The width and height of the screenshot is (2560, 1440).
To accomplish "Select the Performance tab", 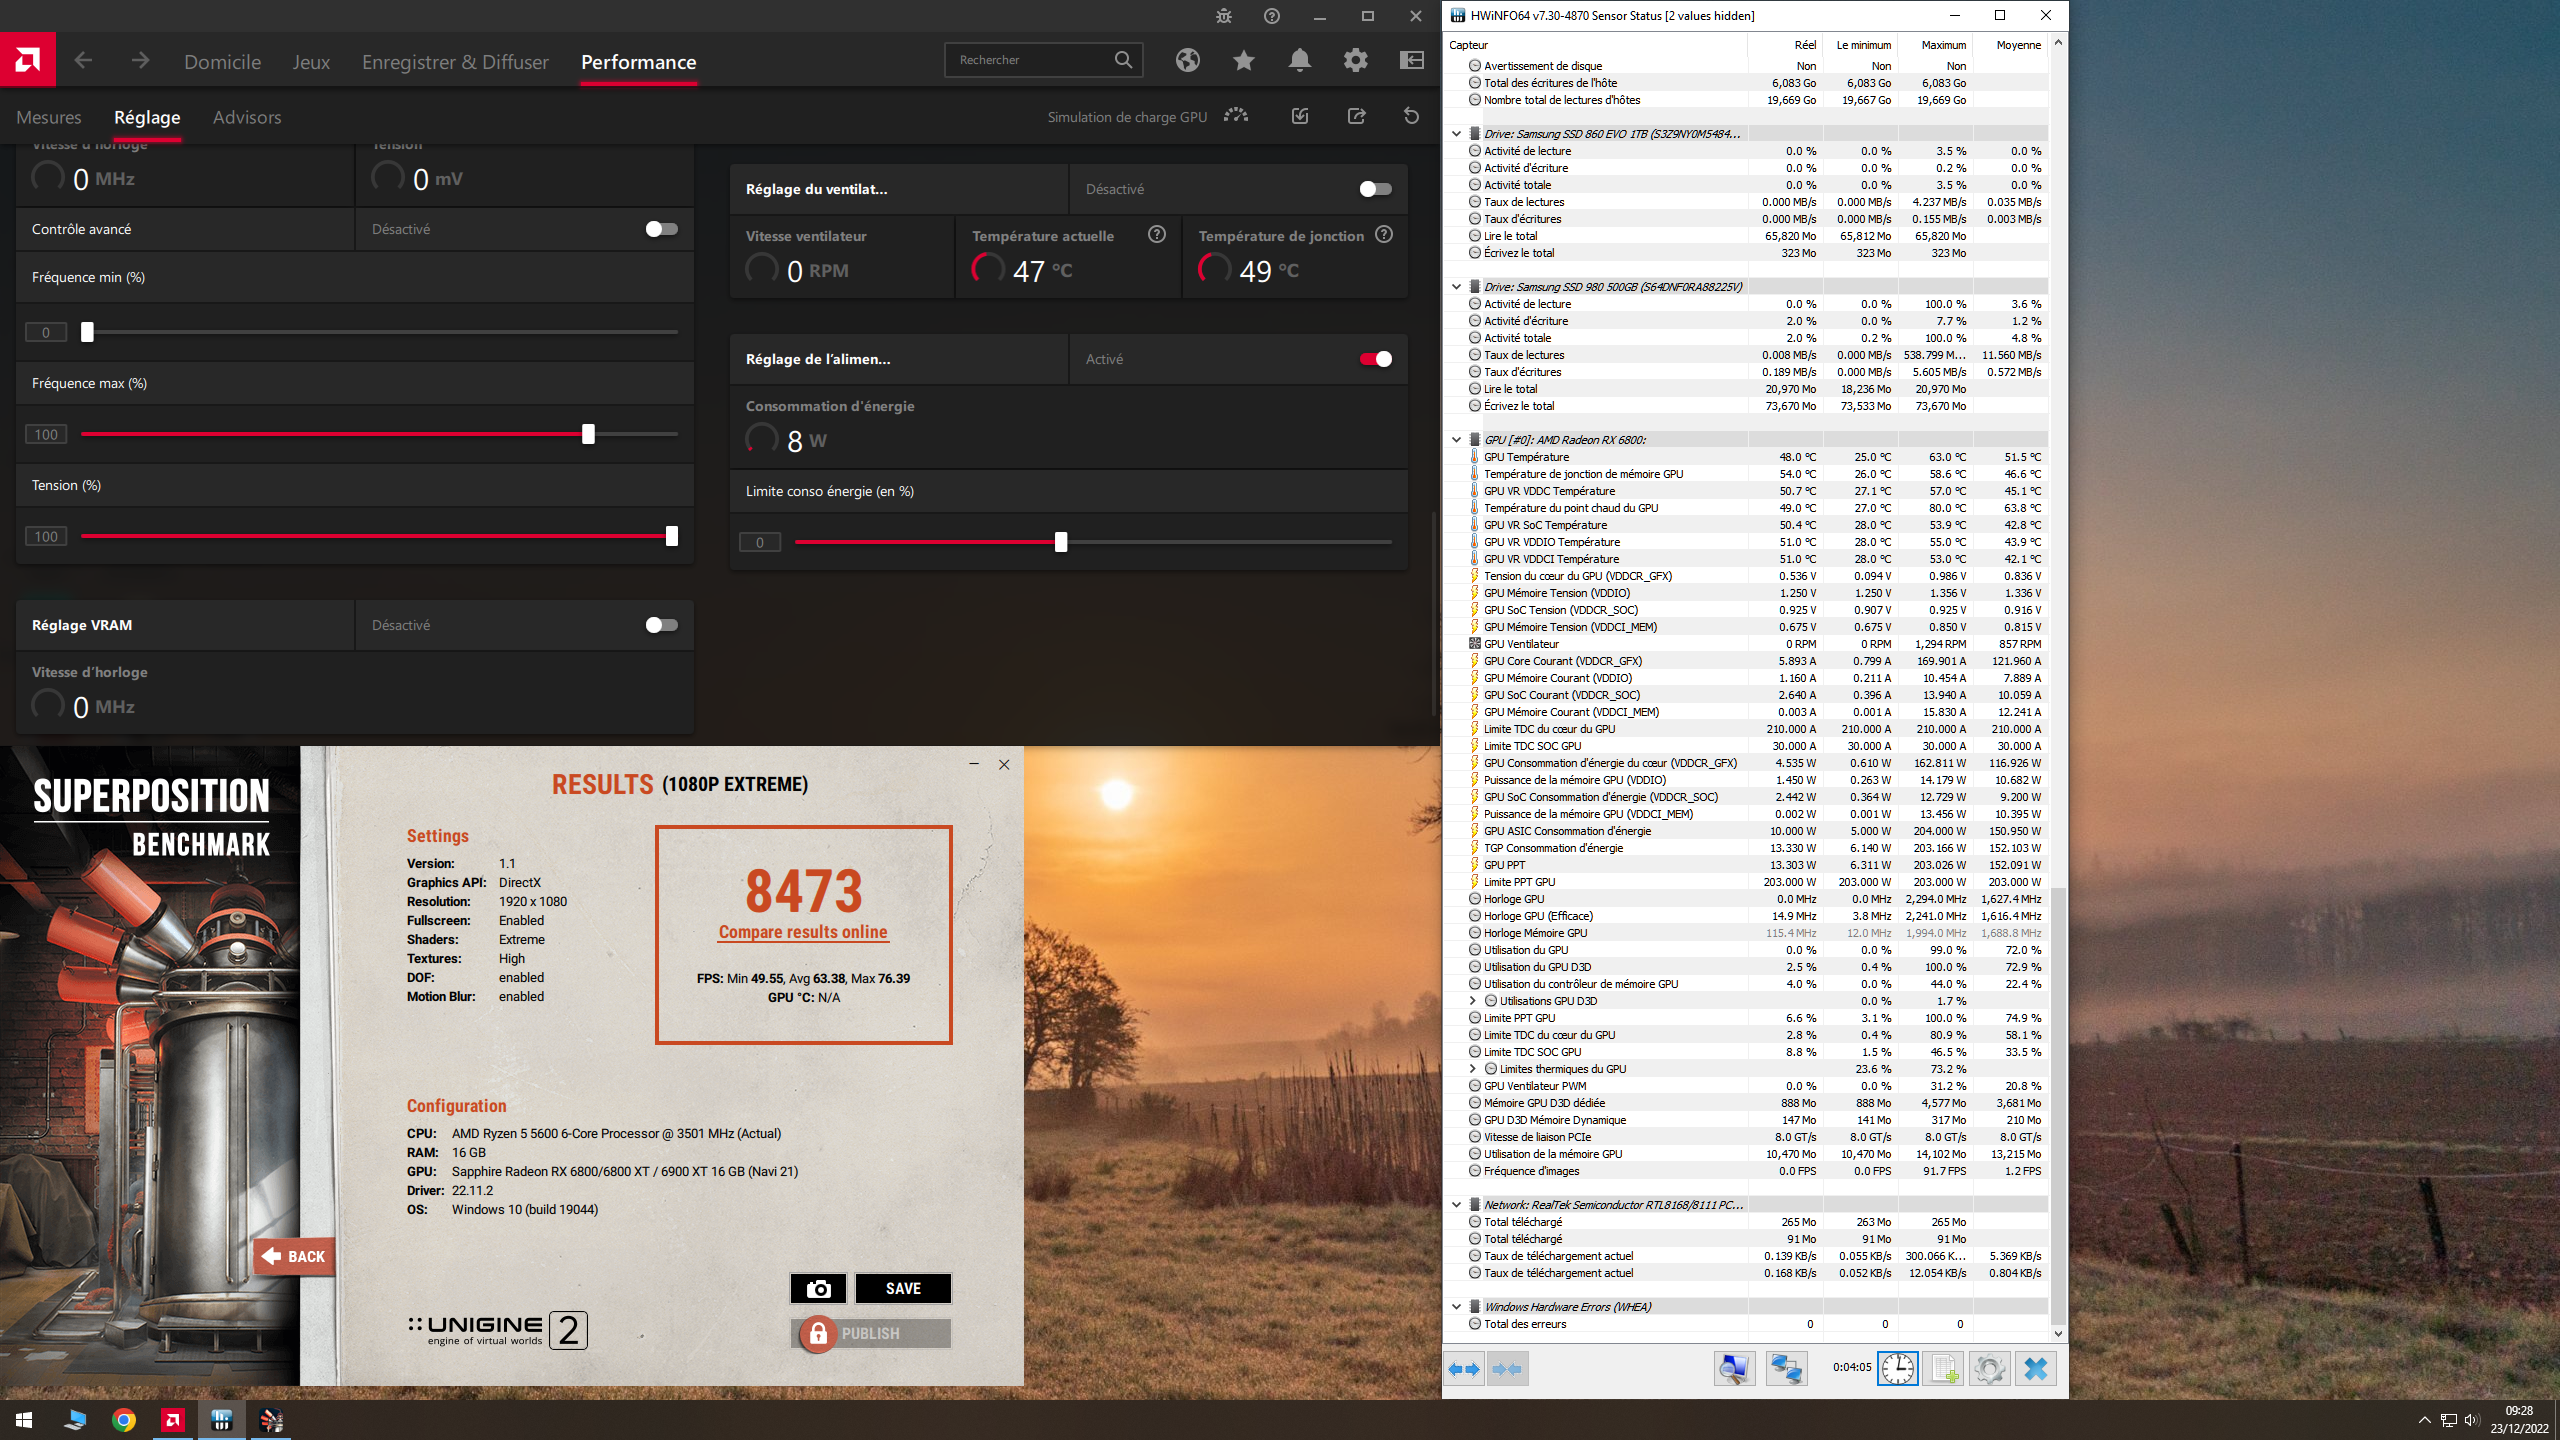I will pyautogui.click(x=638, y=62).
